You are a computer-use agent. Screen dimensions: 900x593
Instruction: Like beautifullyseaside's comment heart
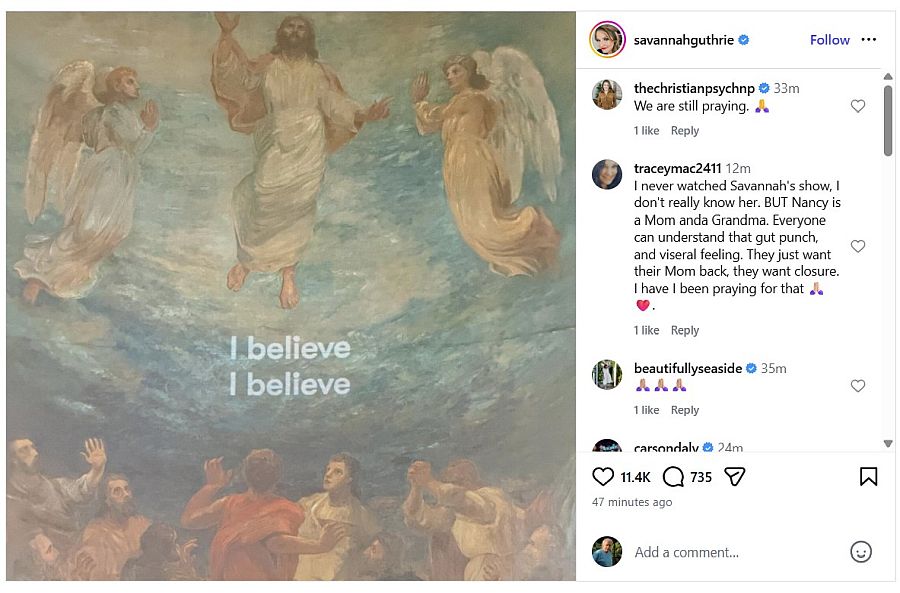click(x=857, y=386)
